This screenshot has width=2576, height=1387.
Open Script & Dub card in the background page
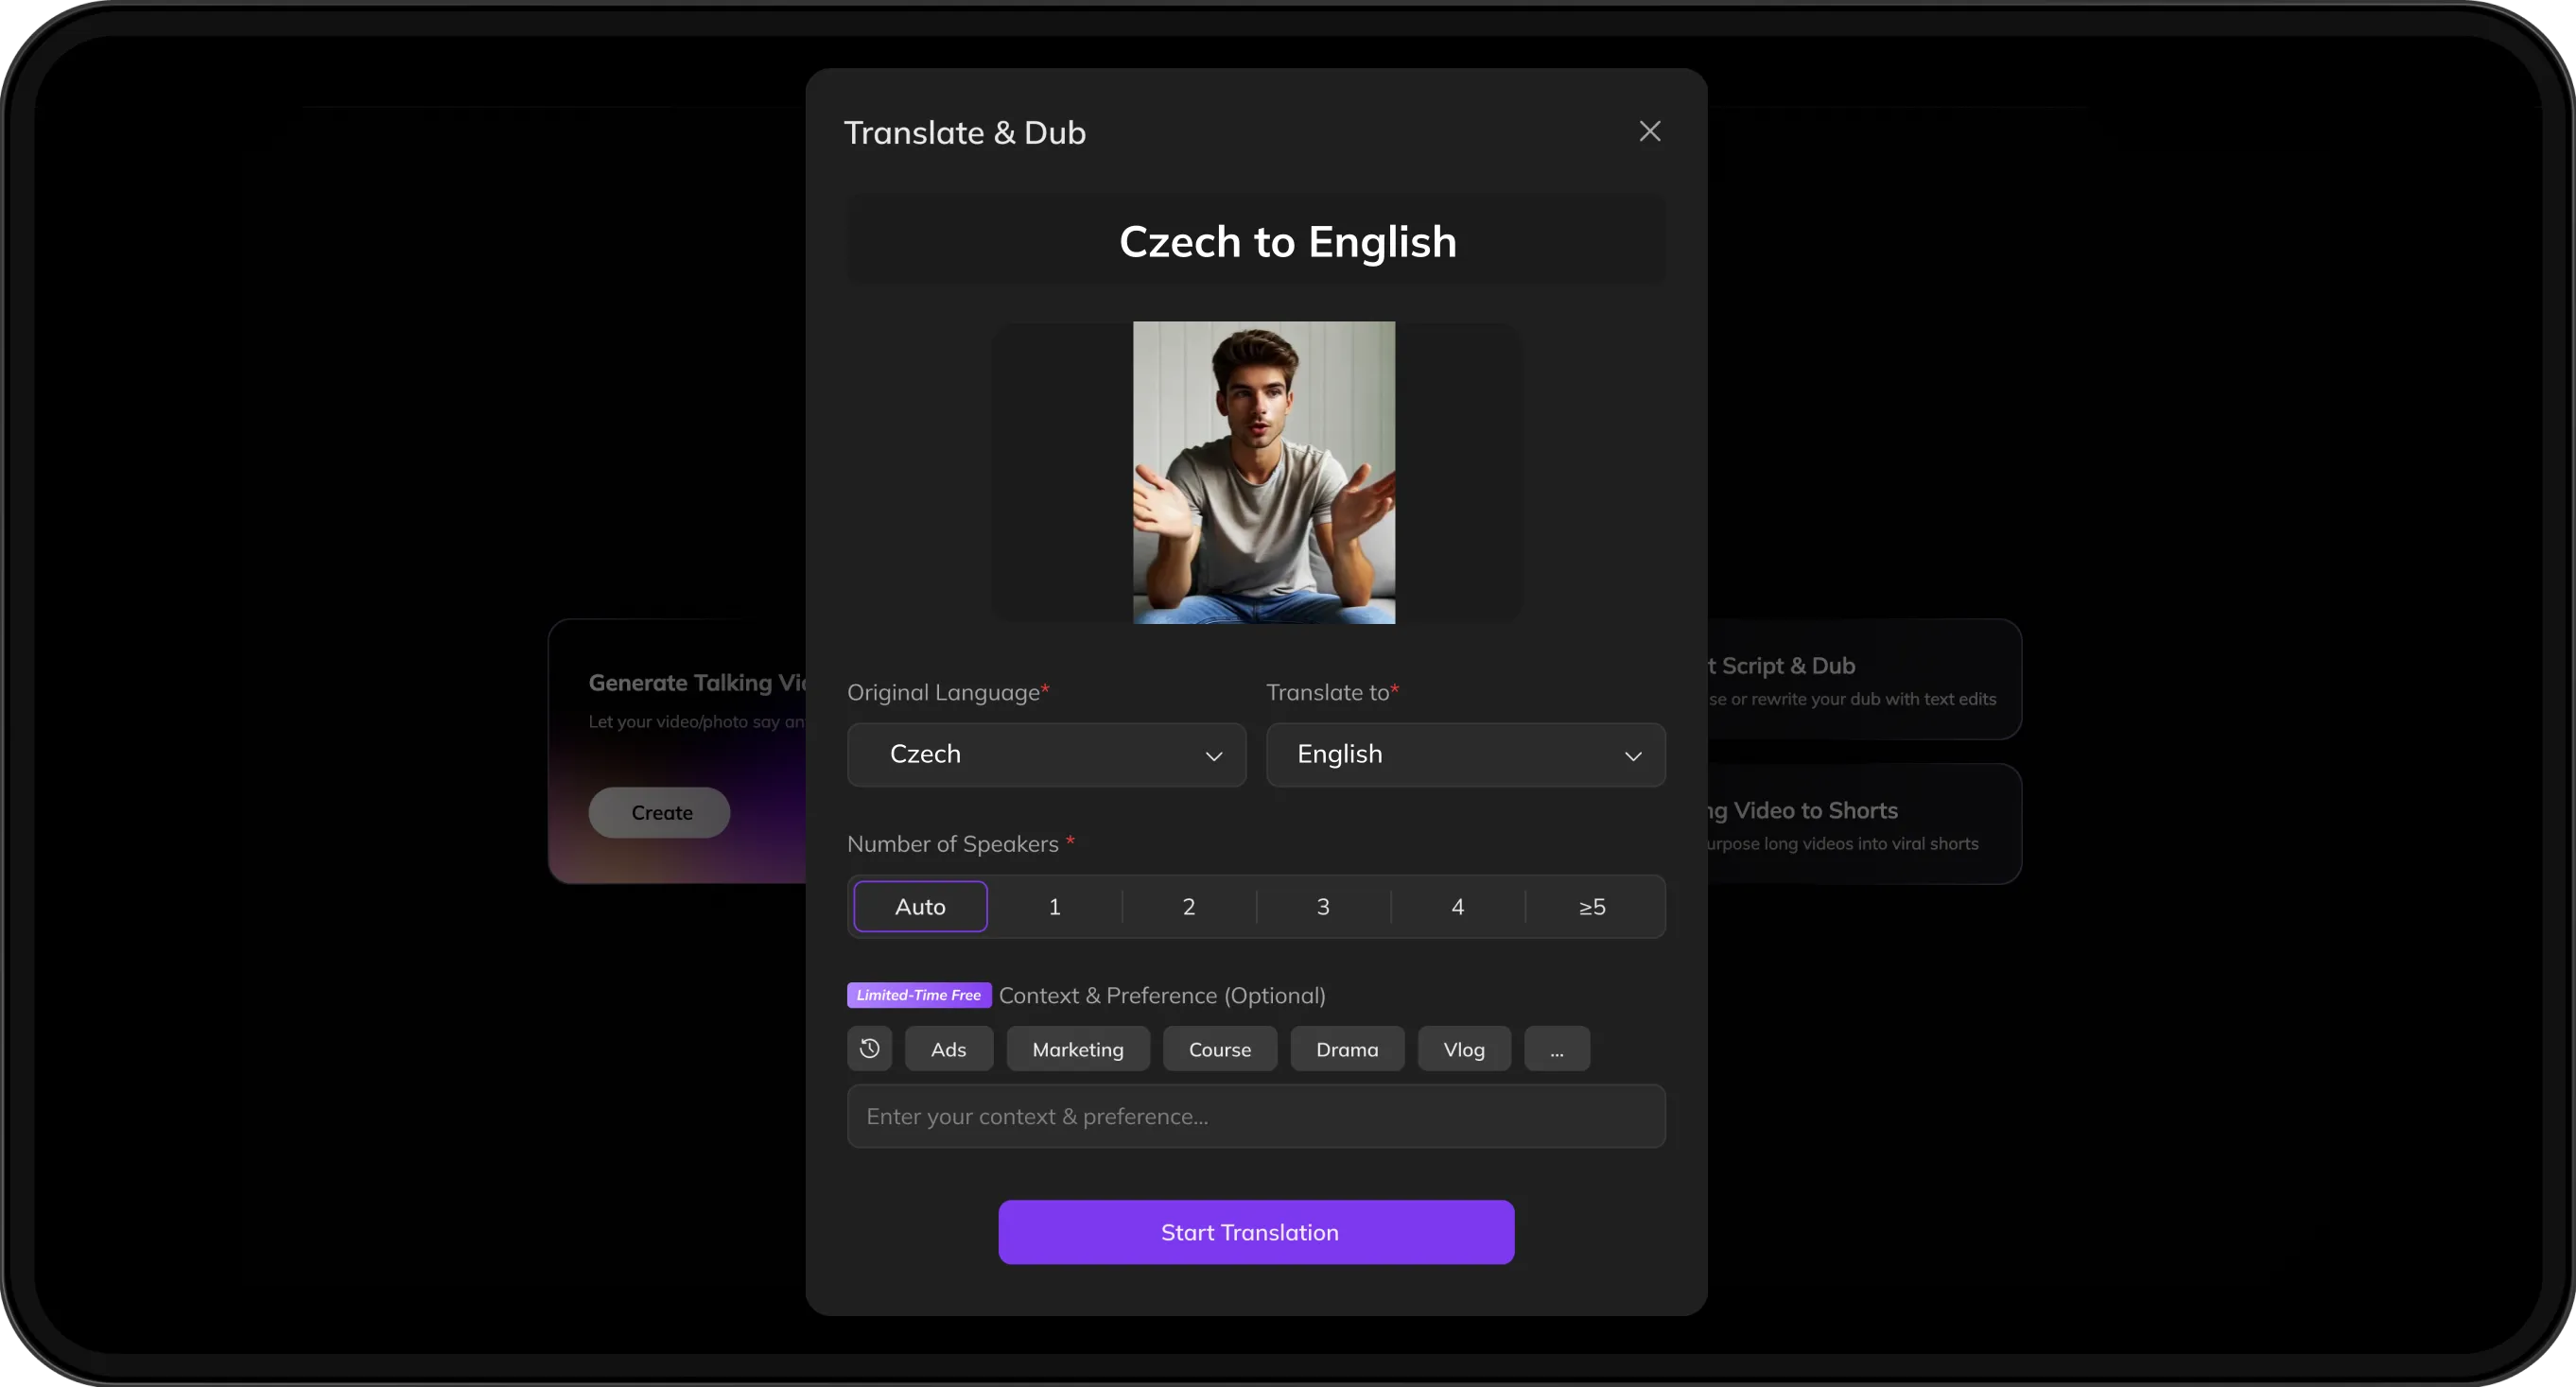(1864, 679)
